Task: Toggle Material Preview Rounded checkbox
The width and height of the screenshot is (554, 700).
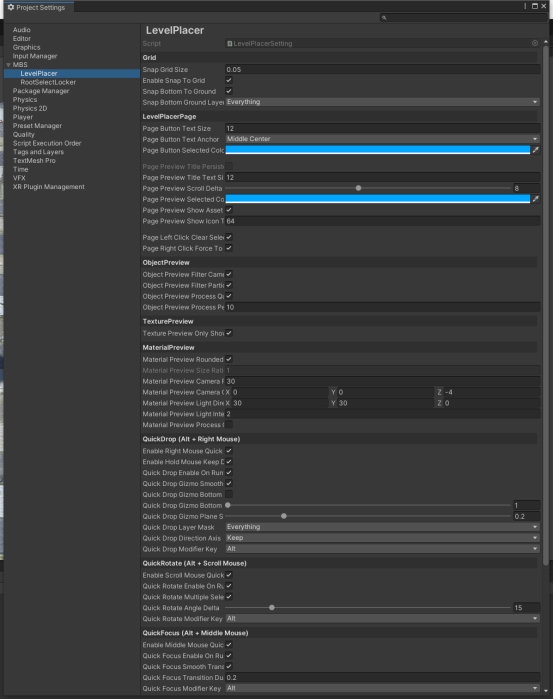Action: coord(229,359)
